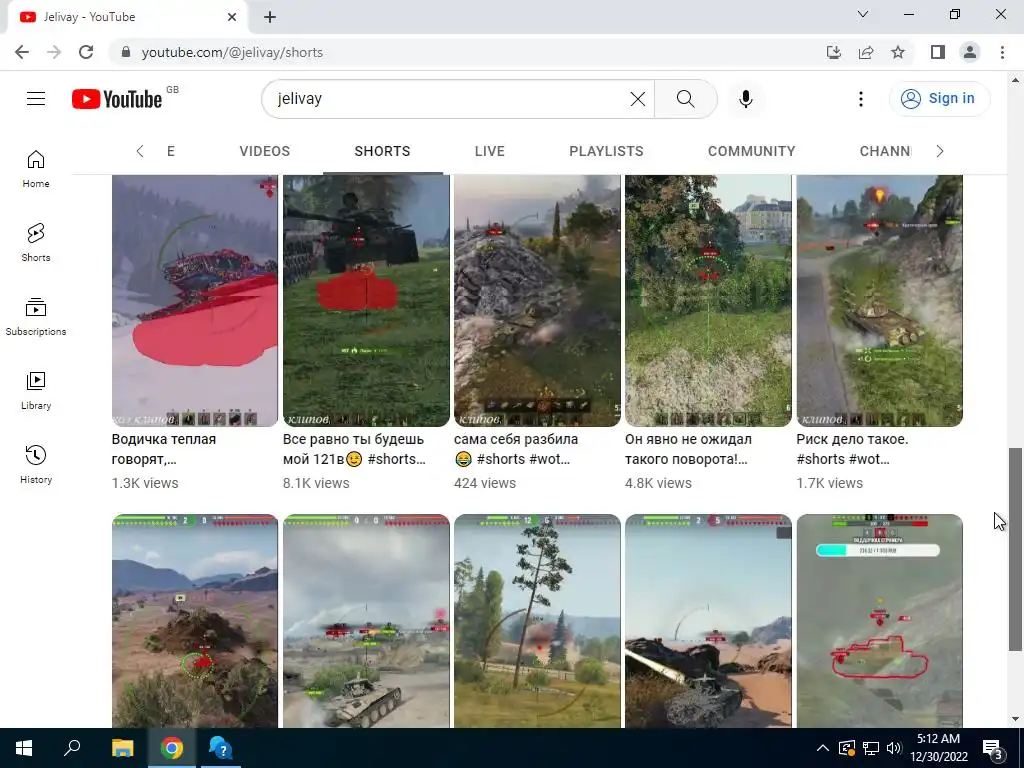1024x768 pixels.
Task: Open the Get Help taskbar app
Action: 221,748
